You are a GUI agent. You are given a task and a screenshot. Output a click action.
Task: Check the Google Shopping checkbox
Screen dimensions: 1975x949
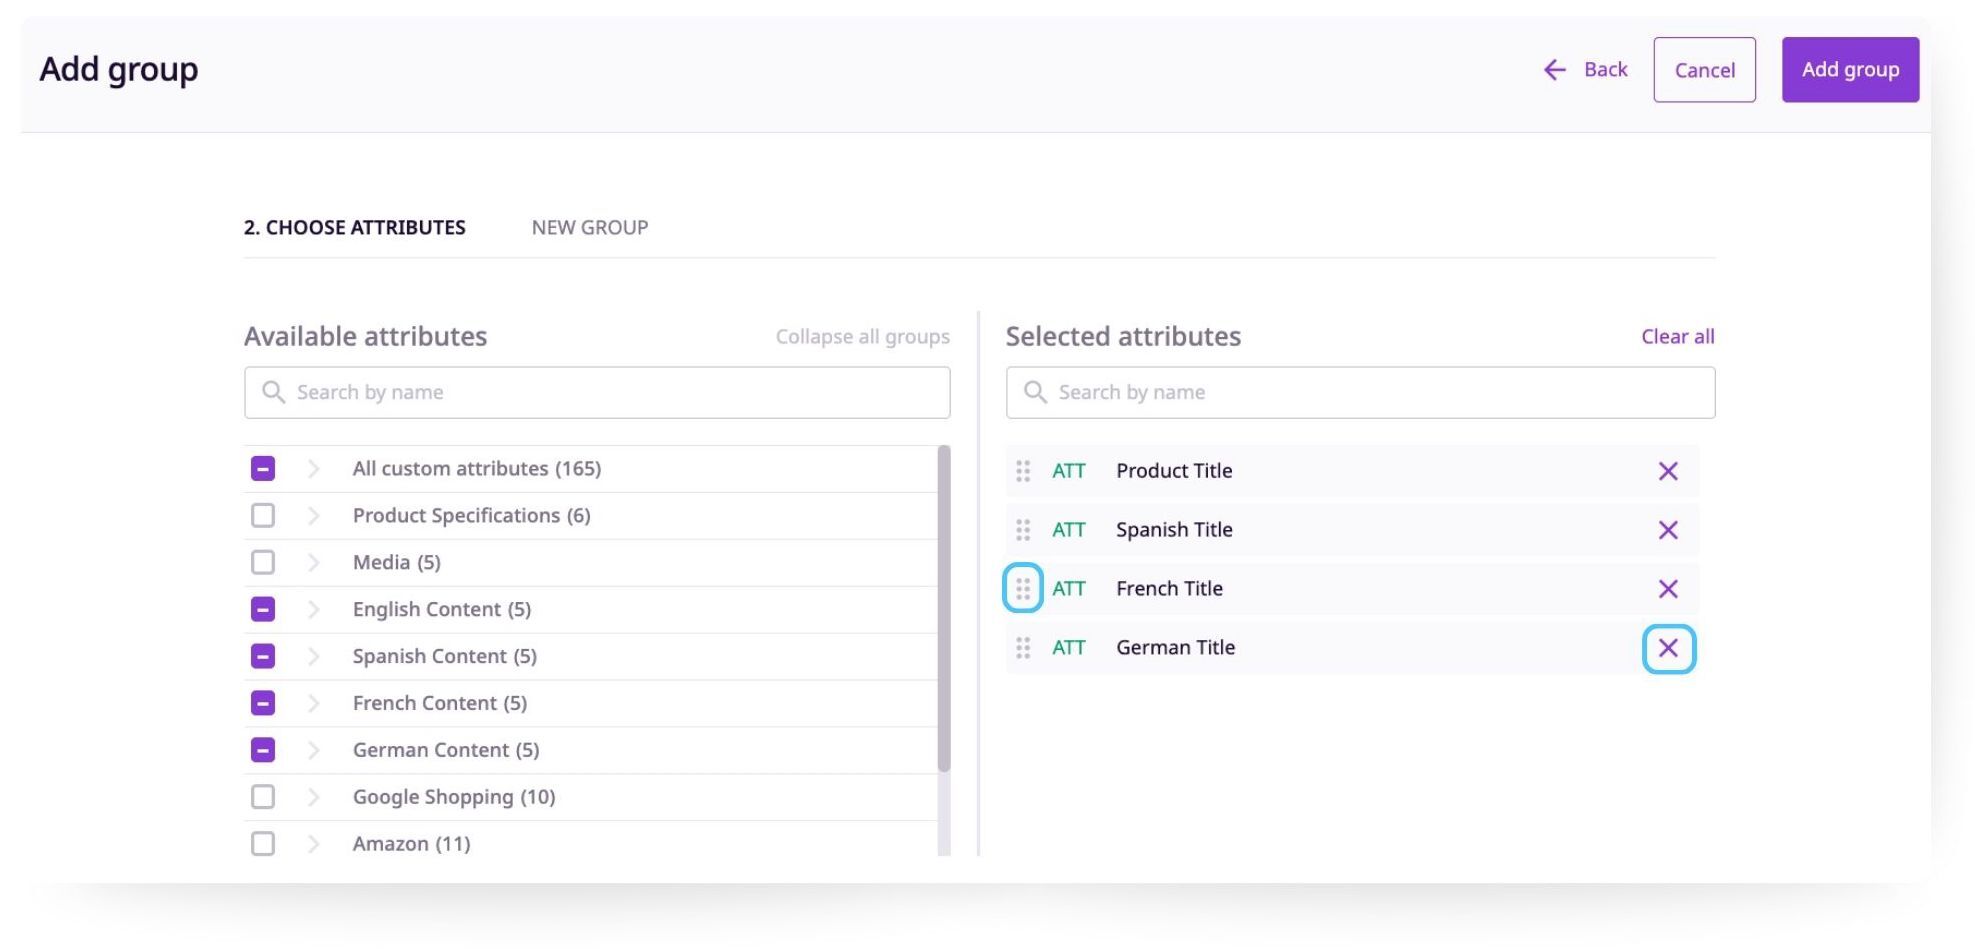(263, 796)
